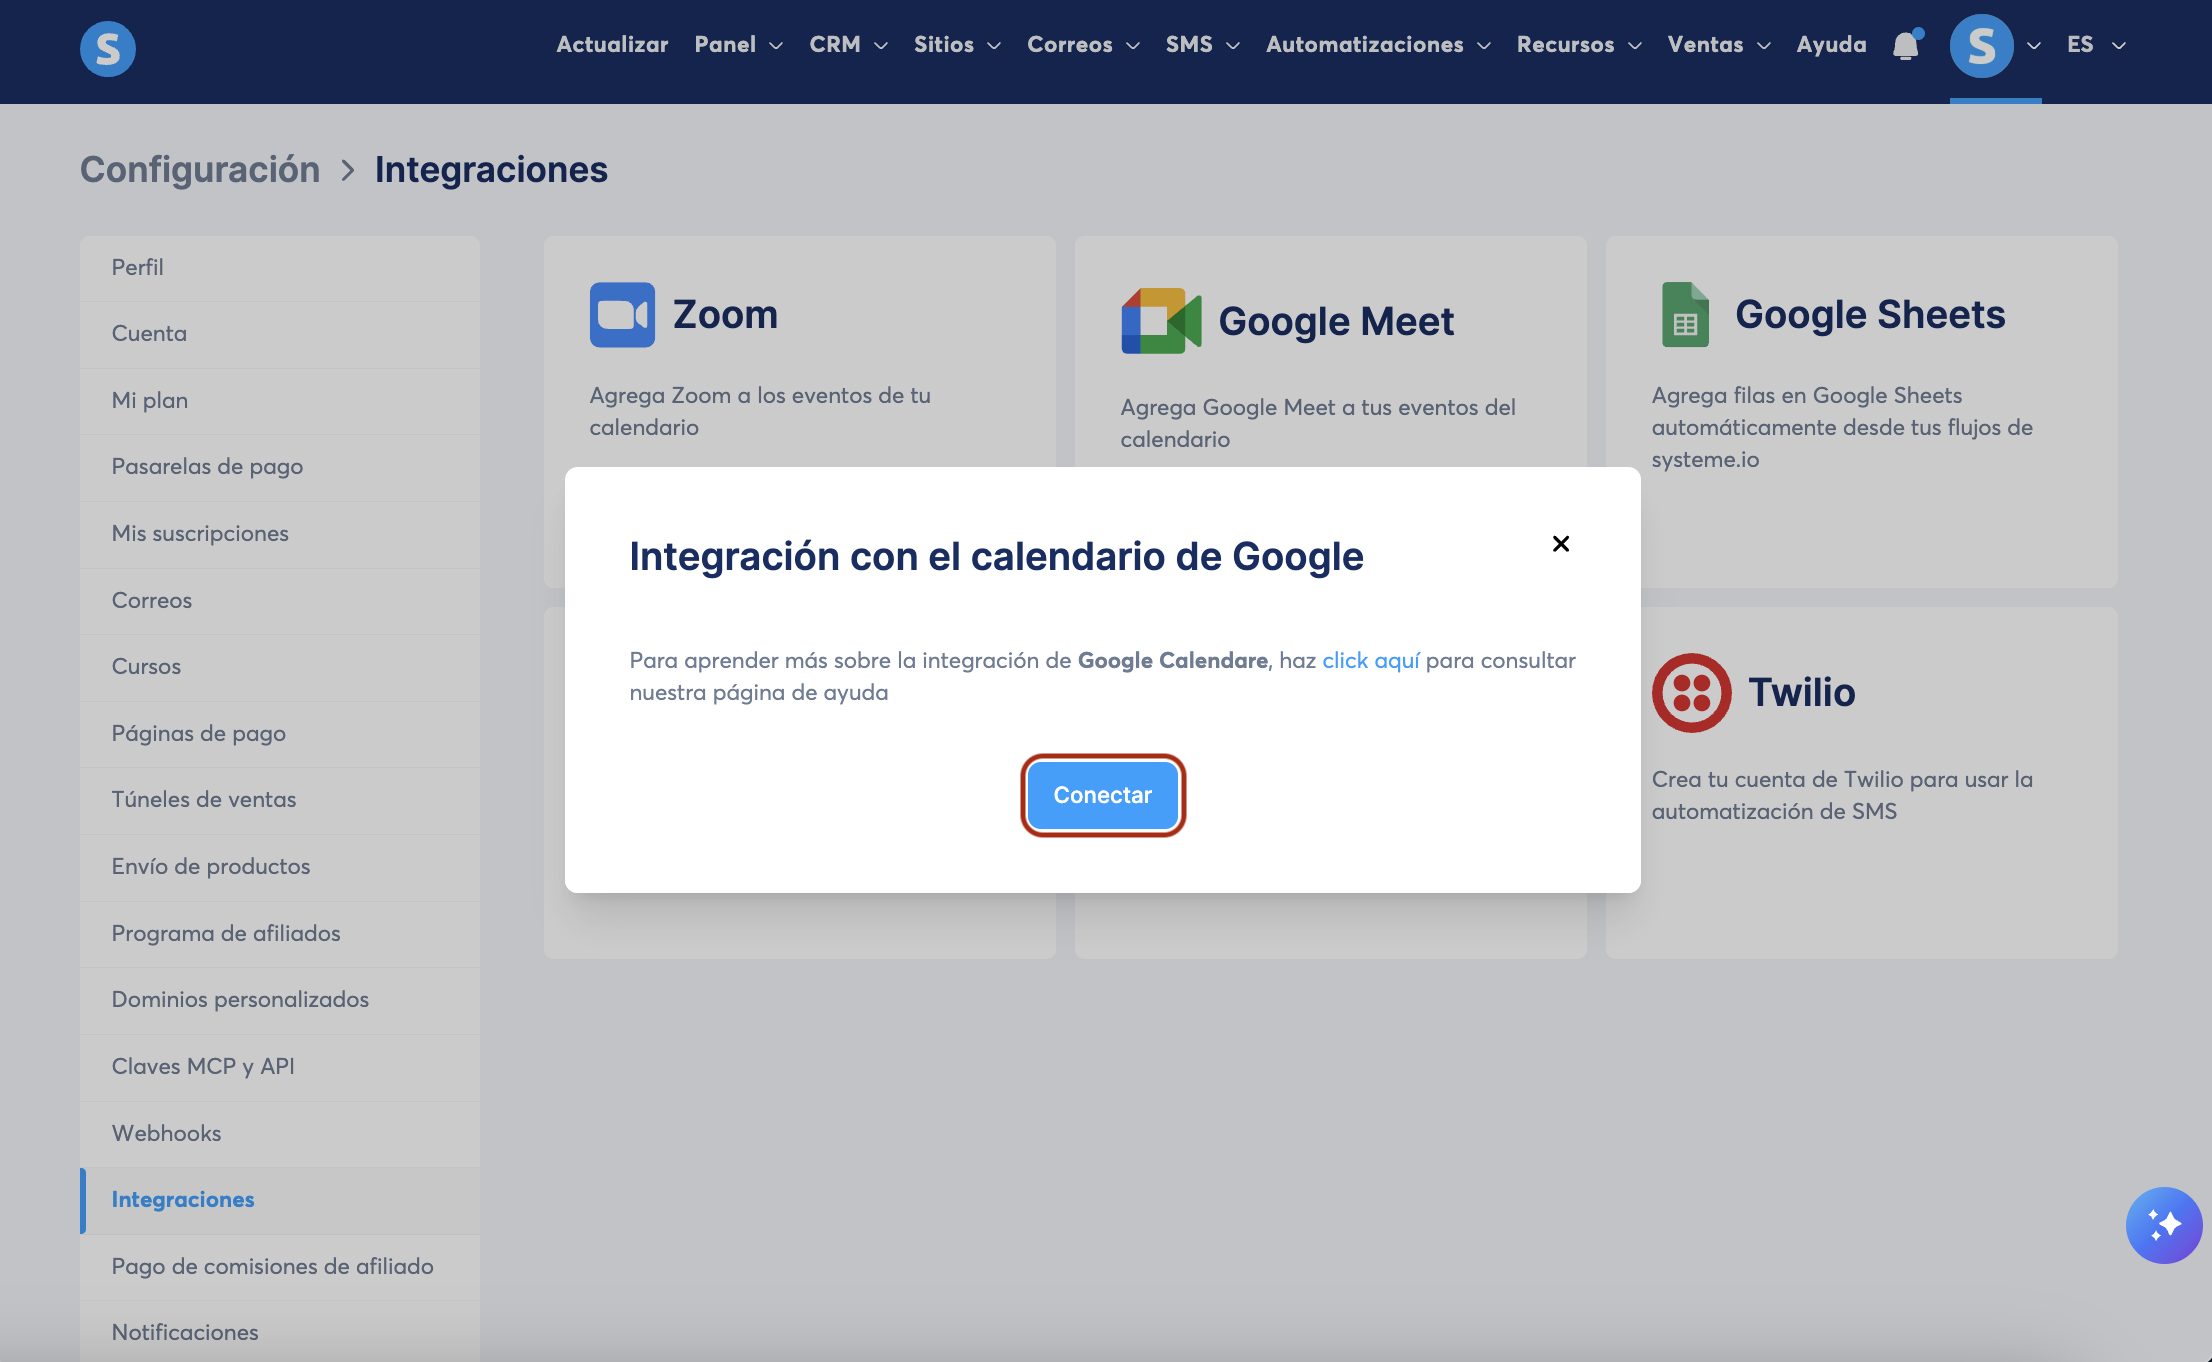This screenshot has width=2212, height=1362.
Task: Open the AI assistant sparkle button
Action: 2163,1224
